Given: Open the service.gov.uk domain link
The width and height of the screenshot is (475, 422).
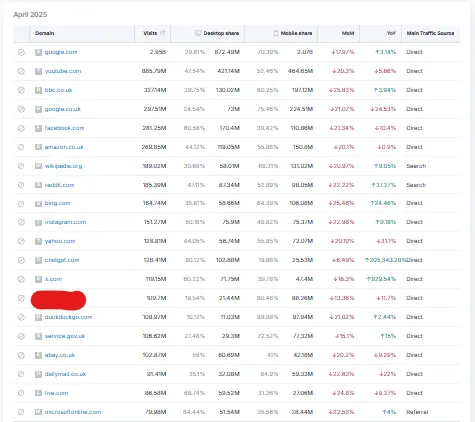Looking at the screenshot, I should pos(65,336).
